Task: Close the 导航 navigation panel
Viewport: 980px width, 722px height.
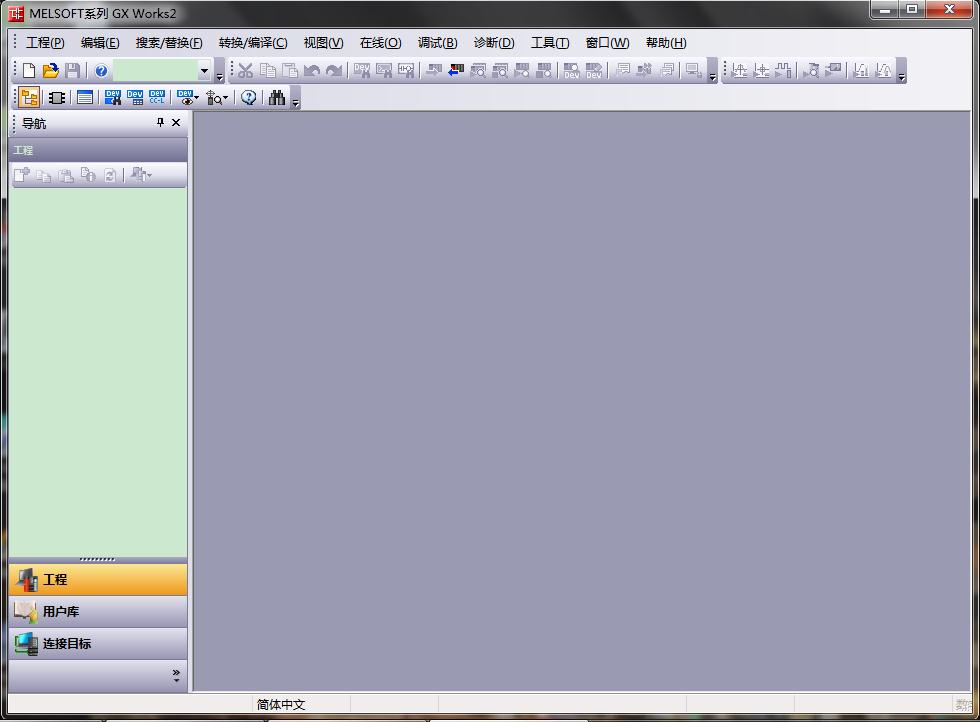Action: click(176, 123)
